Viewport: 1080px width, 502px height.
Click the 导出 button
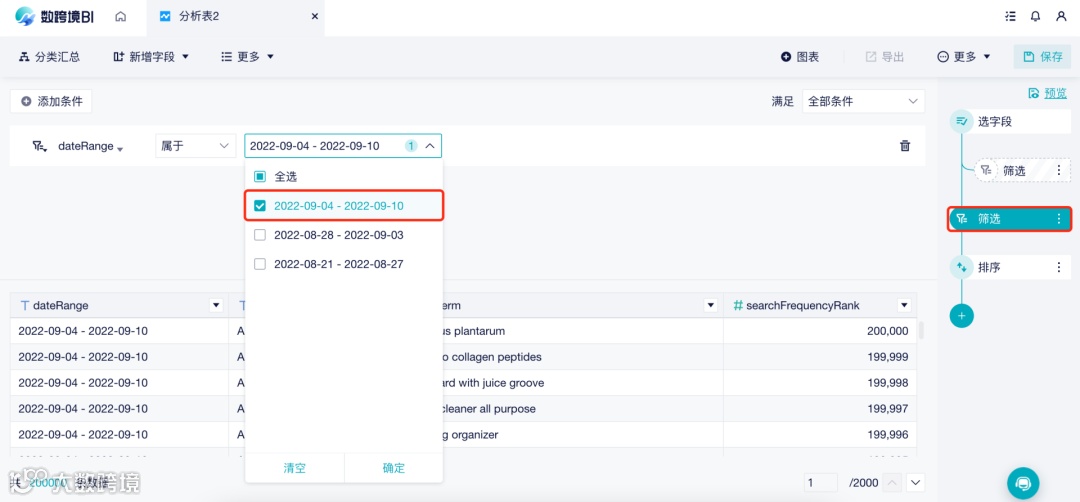884,57
